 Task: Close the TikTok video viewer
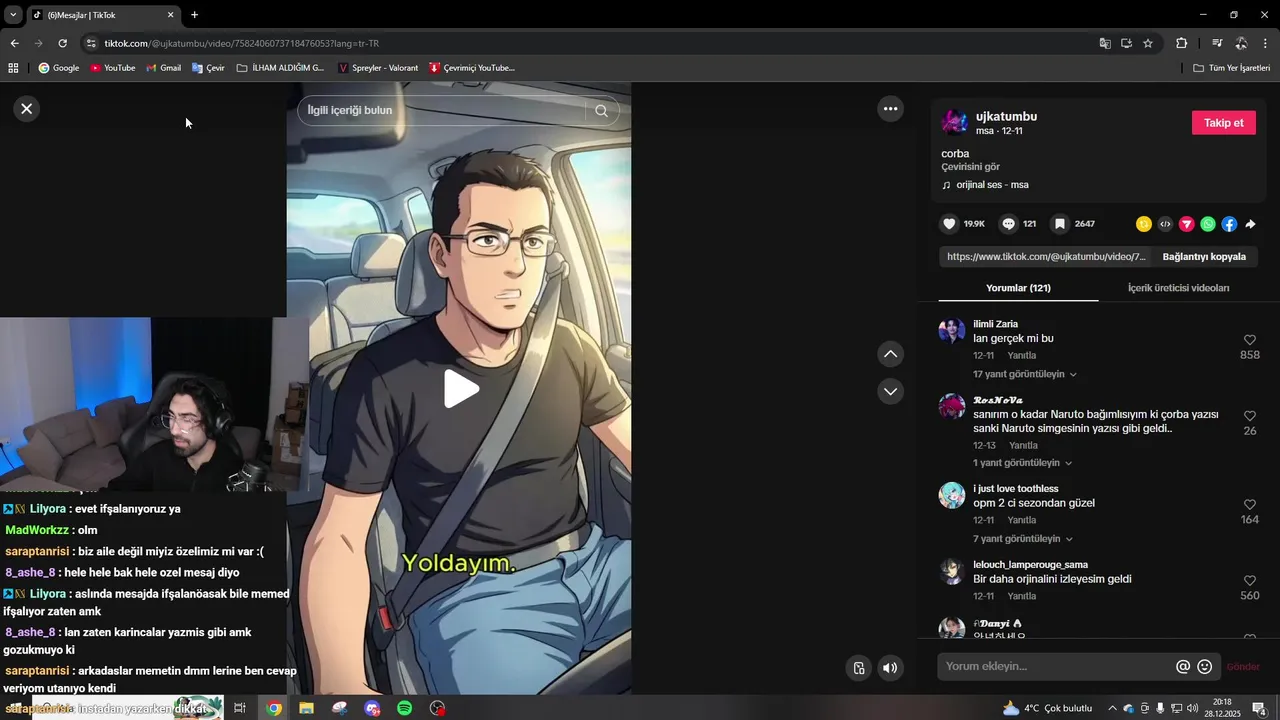pos(27,109)
